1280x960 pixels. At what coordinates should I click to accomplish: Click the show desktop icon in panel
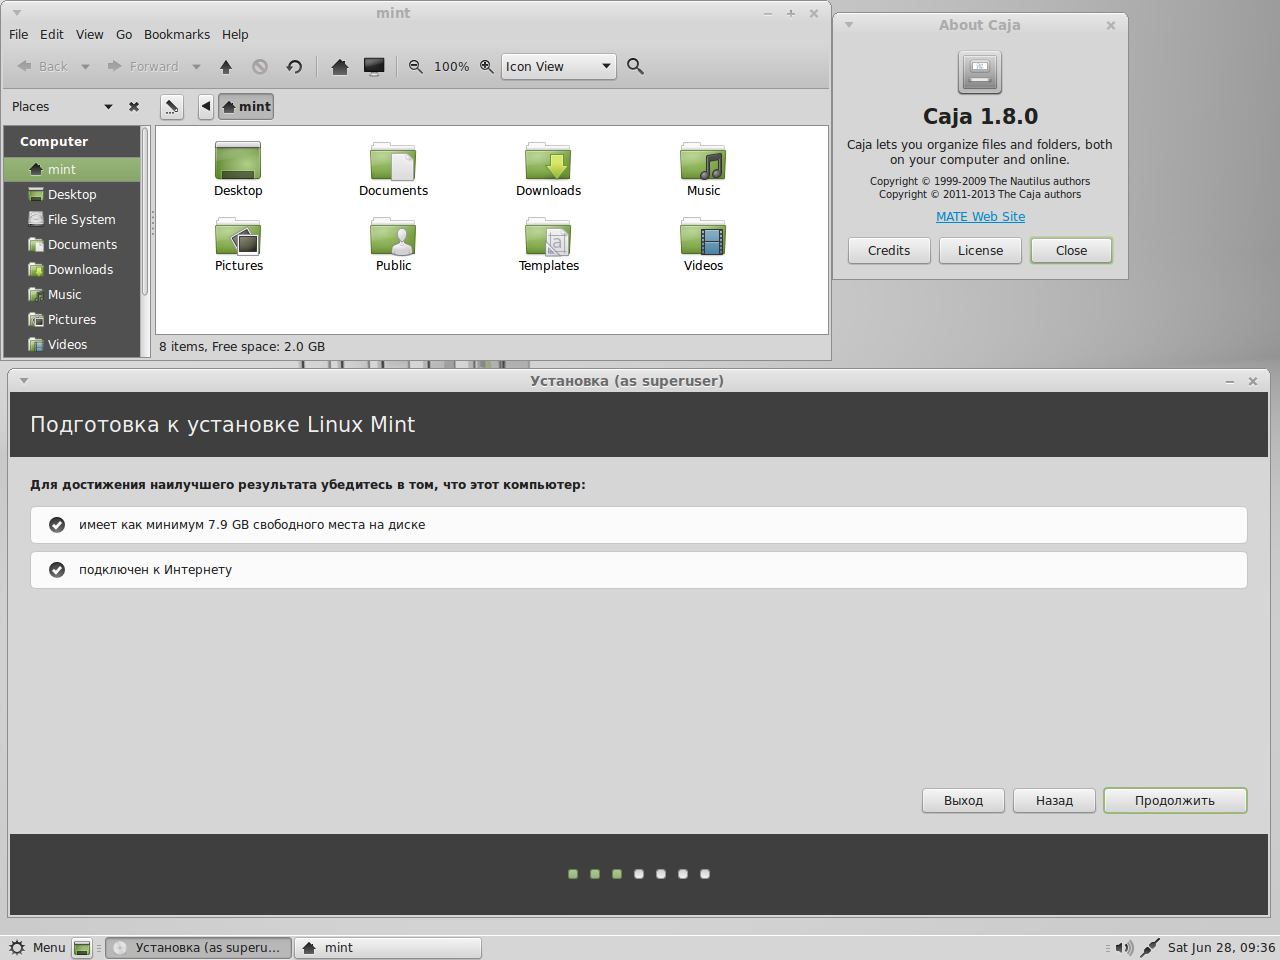point(83,948)
